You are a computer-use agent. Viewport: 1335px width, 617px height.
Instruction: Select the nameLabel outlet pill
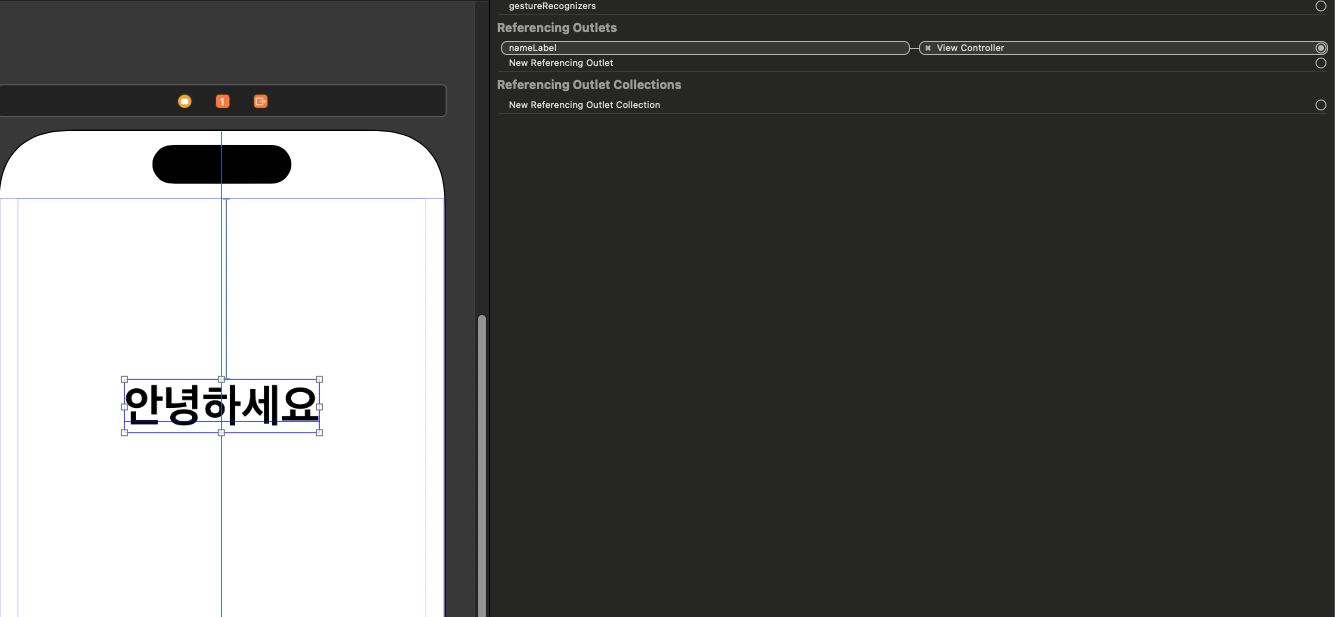coord(705,48)
